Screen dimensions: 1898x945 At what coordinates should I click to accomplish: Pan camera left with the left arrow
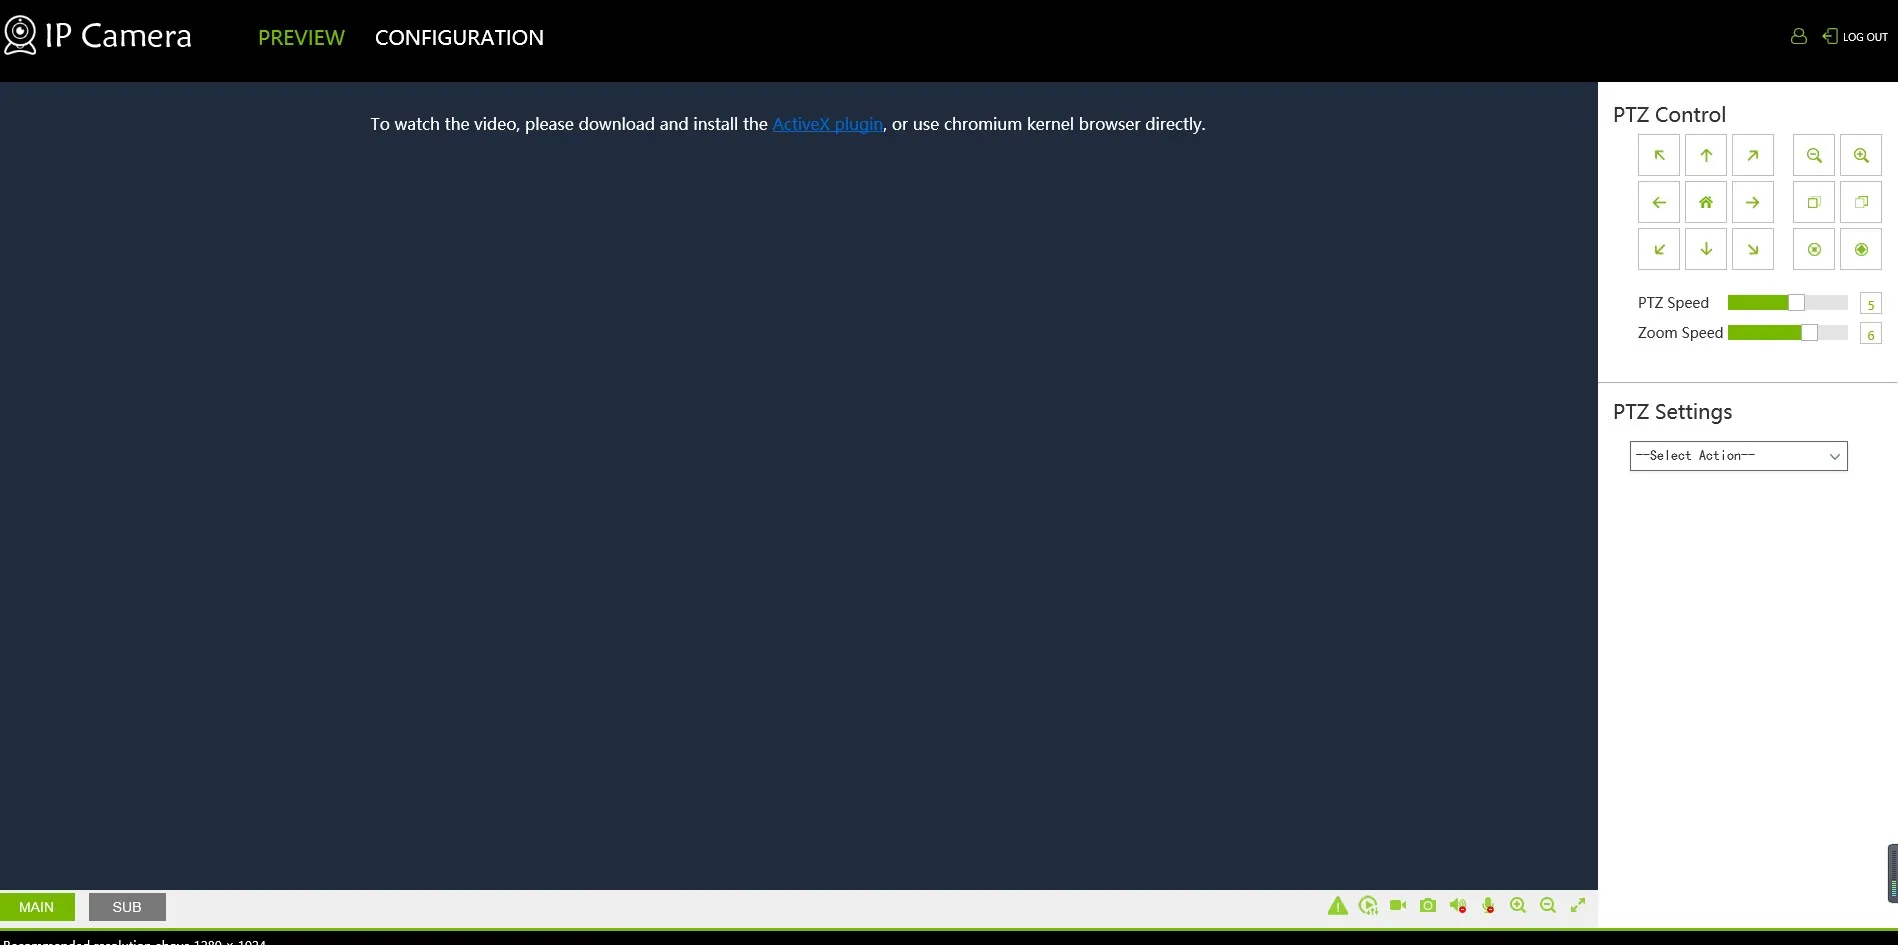[x=1659, y=202]
